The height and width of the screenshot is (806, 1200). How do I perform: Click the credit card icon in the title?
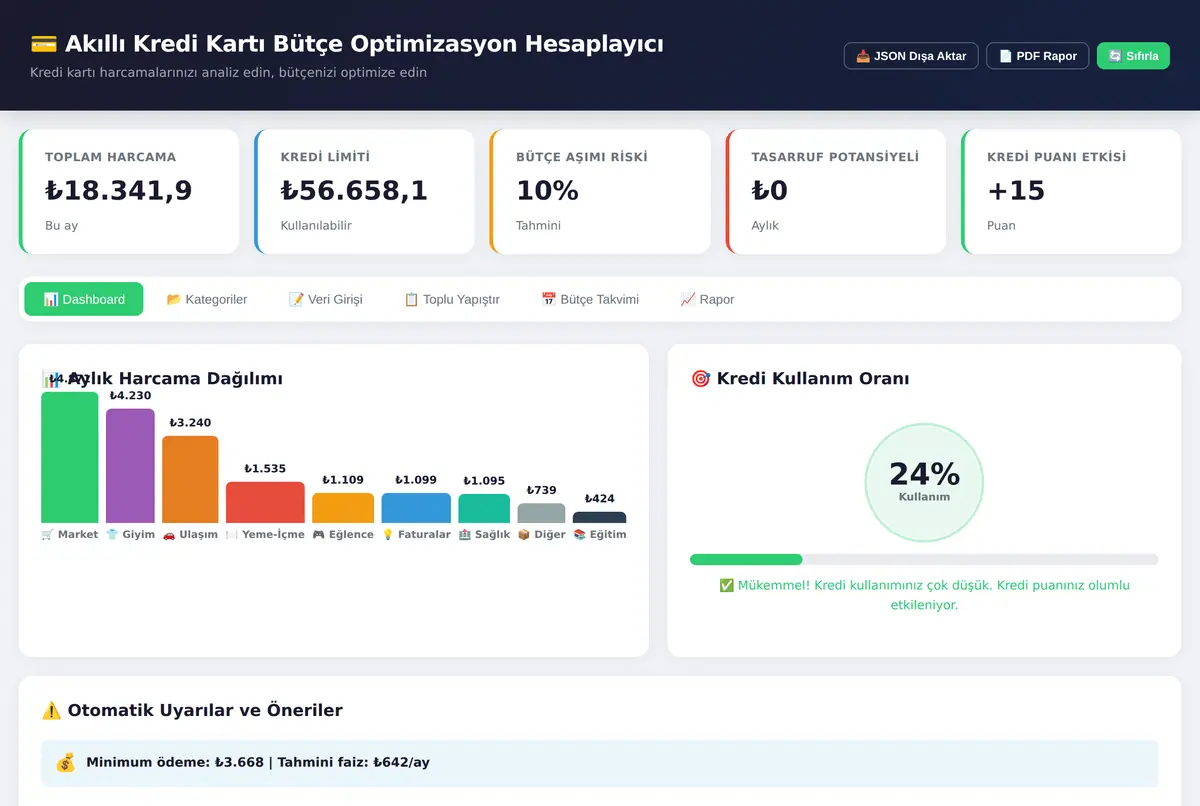pos(43,44)
